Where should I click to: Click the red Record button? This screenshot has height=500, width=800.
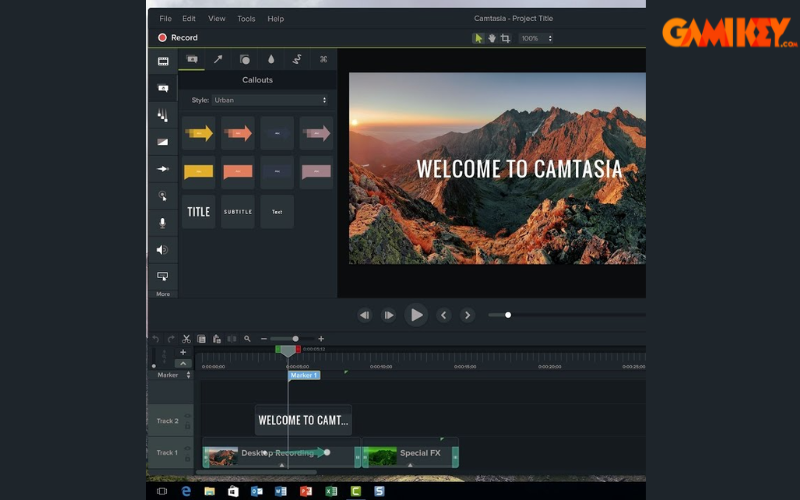178,38
